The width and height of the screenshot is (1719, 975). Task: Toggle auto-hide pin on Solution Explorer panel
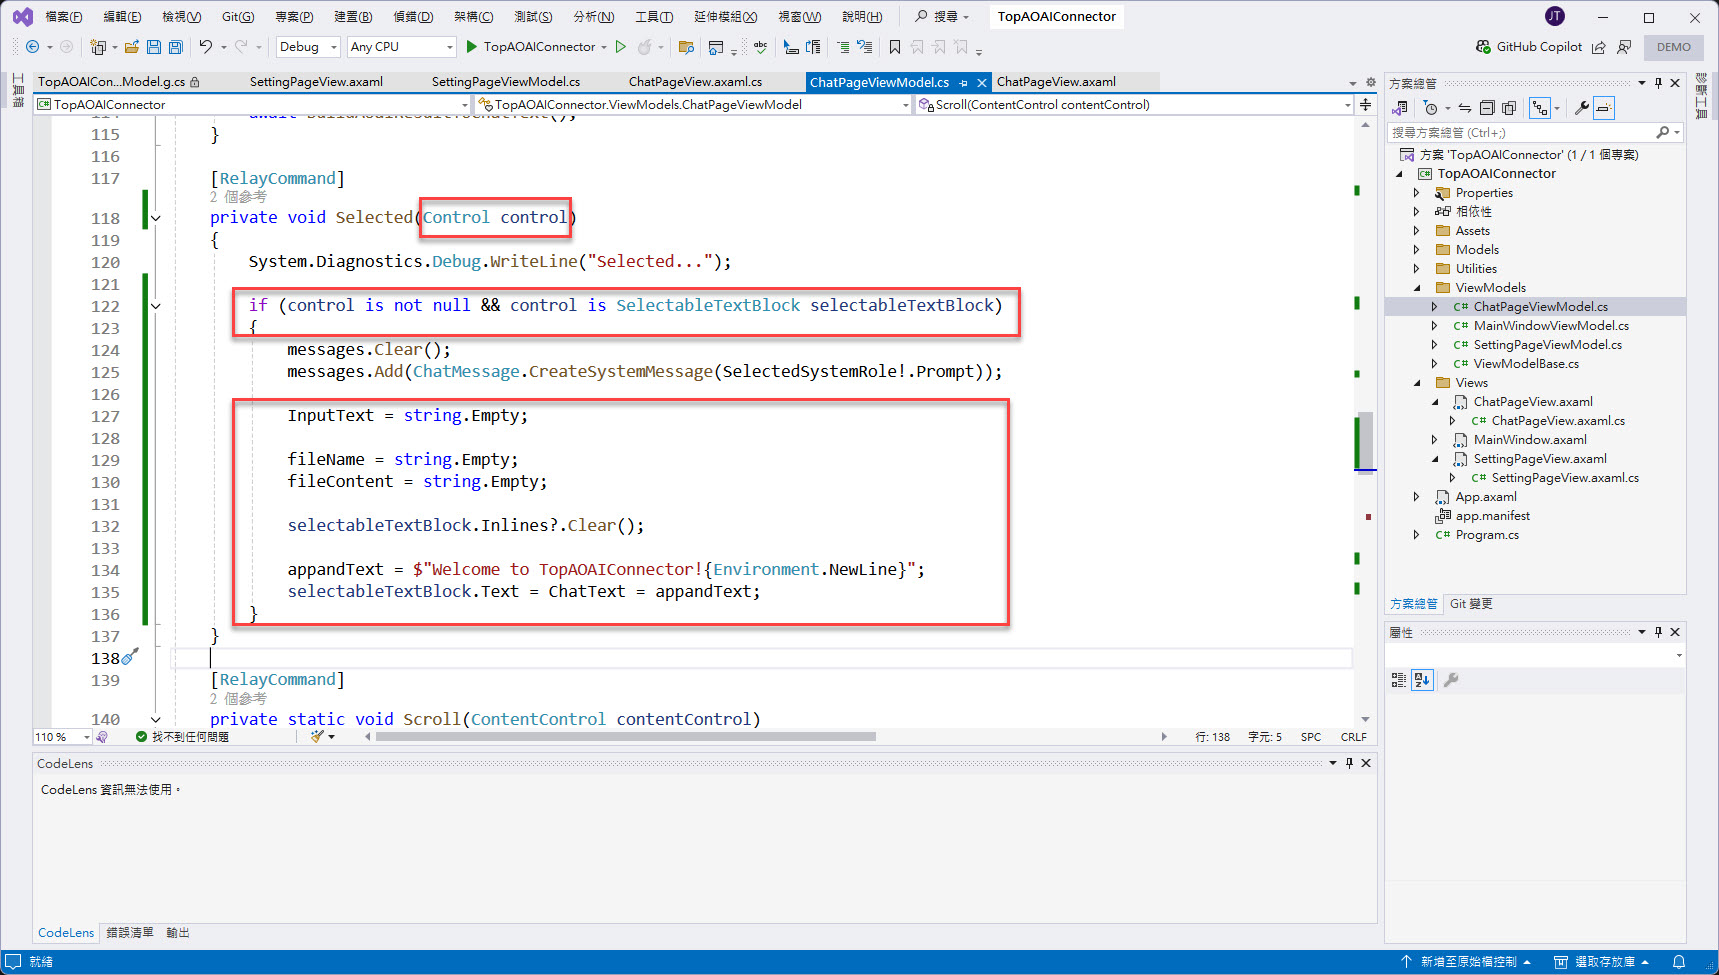point(1658,83)
